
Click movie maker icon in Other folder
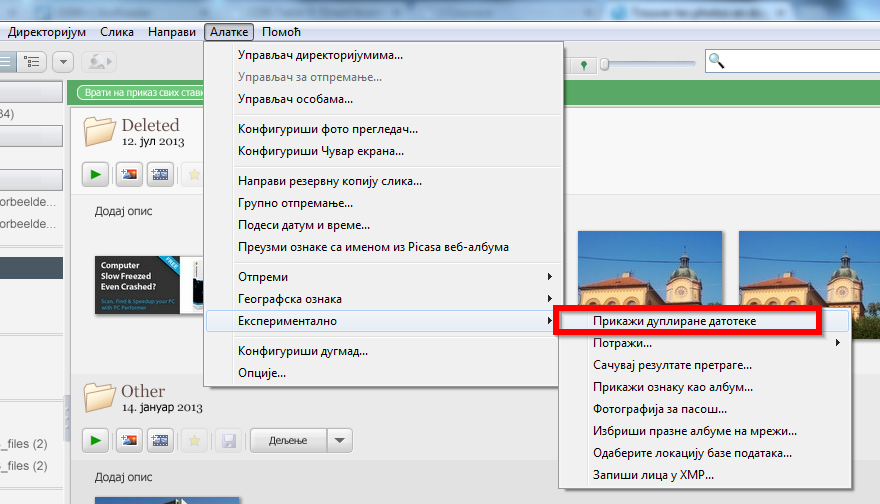[x=159, y=440]
